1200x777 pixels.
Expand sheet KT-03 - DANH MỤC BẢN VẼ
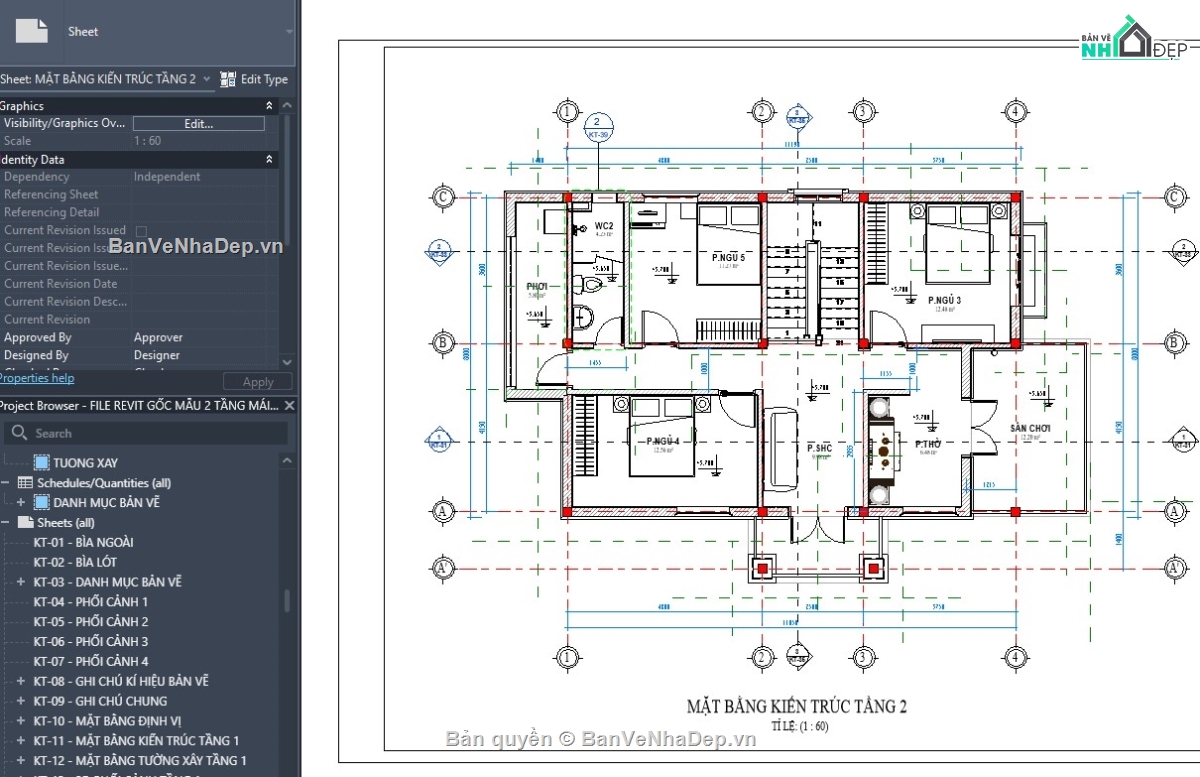tap(21, 582)
